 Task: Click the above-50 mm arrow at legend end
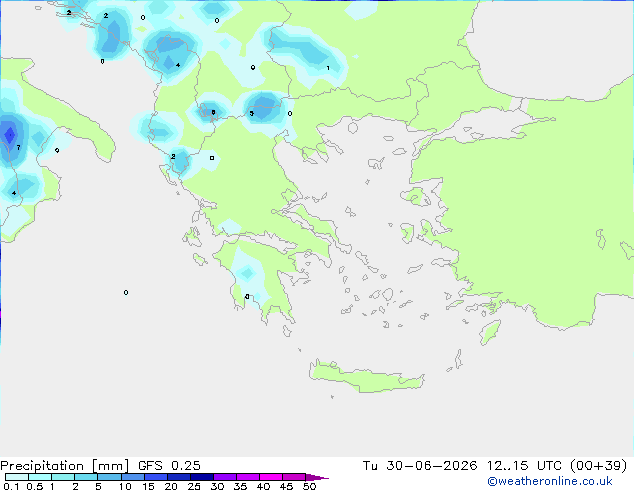pyautogui.click(x=317, y=477)
